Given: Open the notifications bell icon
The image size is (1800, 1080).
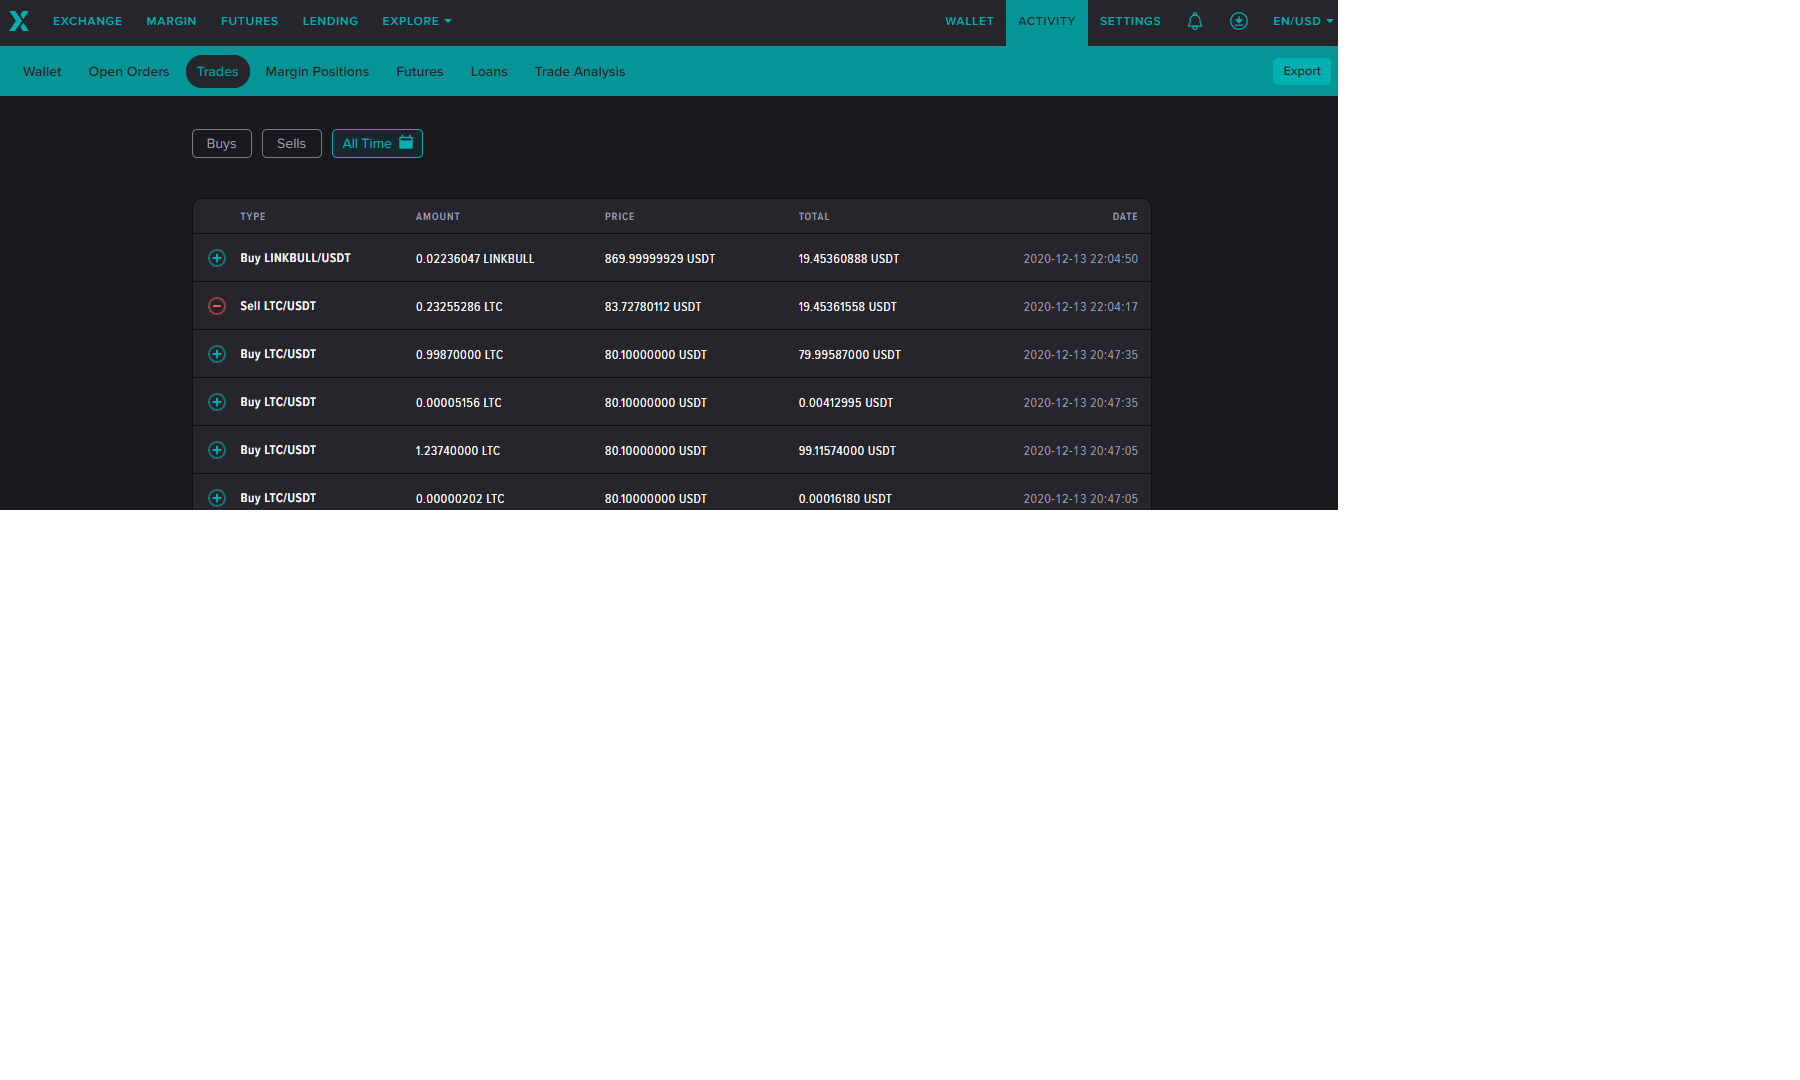Looking at the screenshot, I should 1195,21.
